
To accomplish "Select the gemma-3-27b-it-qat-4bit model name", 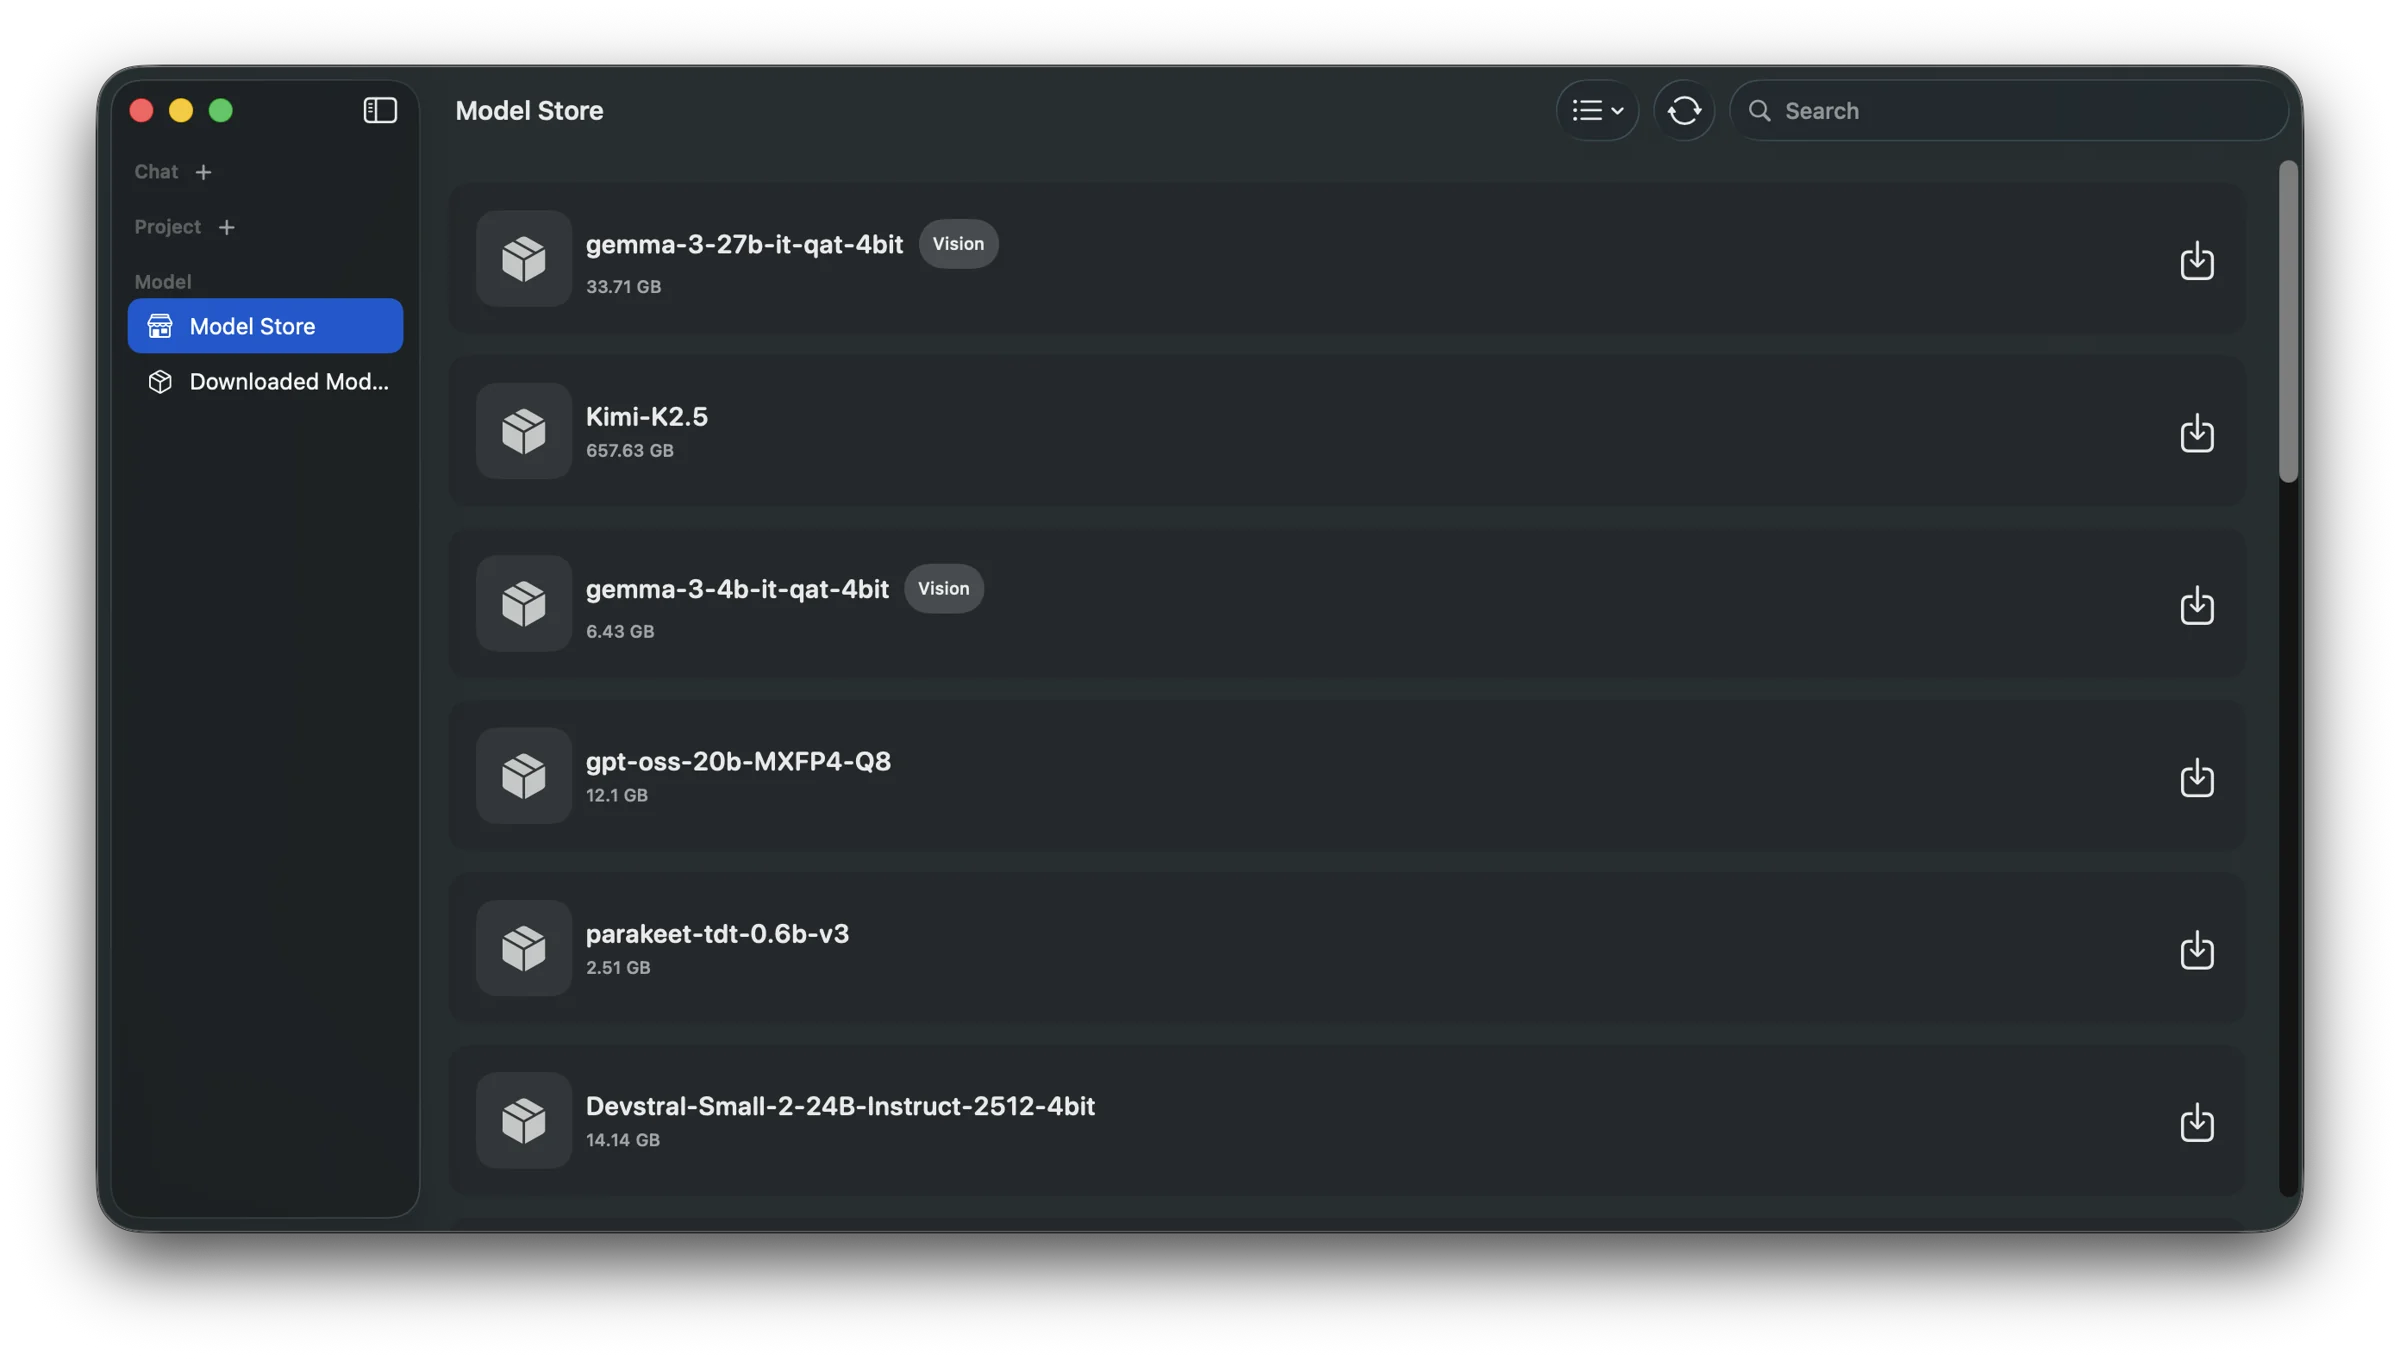I will 744,244.
